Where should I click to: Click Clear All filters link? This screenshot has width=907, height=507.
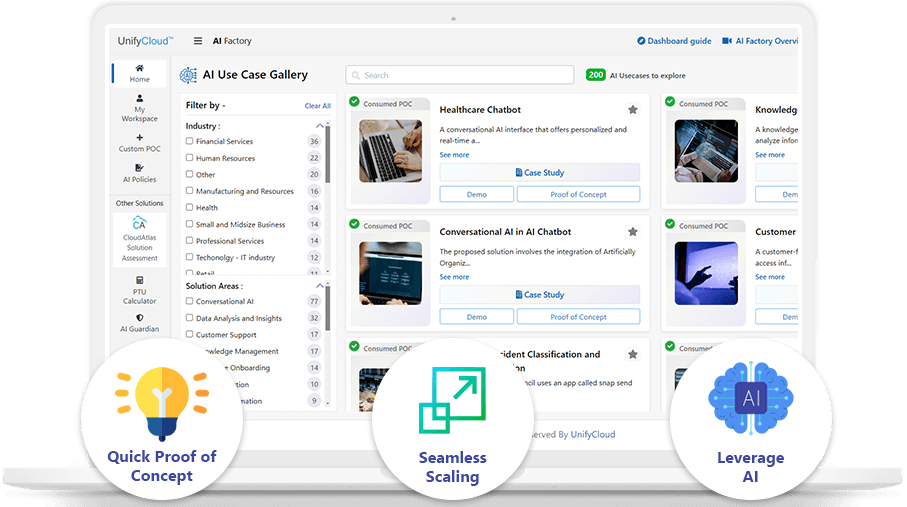click(x=318, y=106)
